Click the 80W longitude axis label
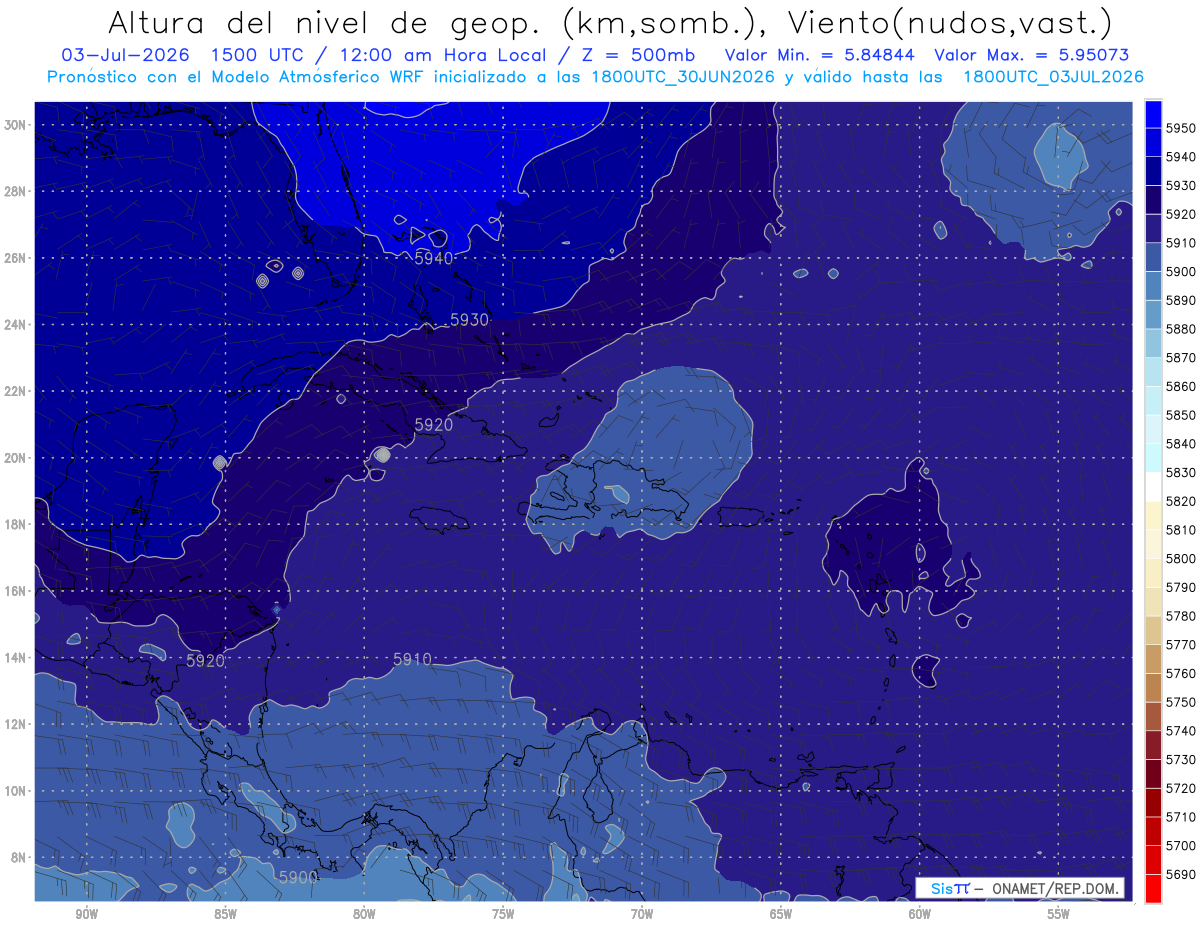The height and width of the screenshot is (927, 1200). (364, 913)
